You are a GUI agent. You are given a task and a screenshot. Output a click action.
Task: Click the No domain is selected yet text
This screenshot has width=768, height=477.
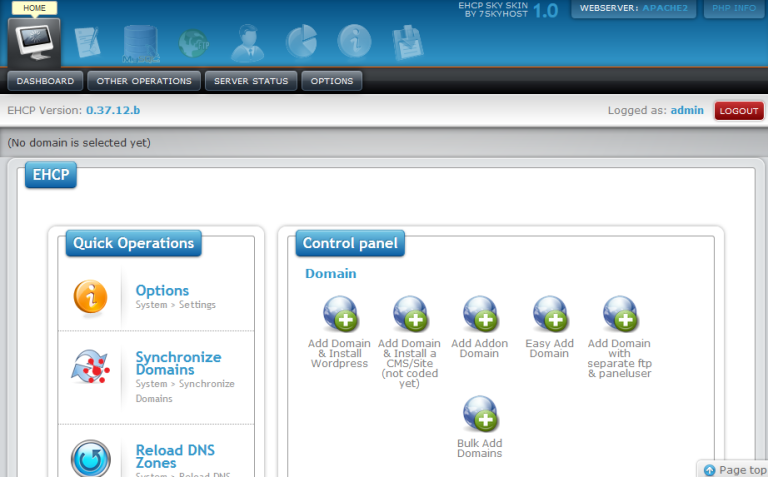[79, 143]
